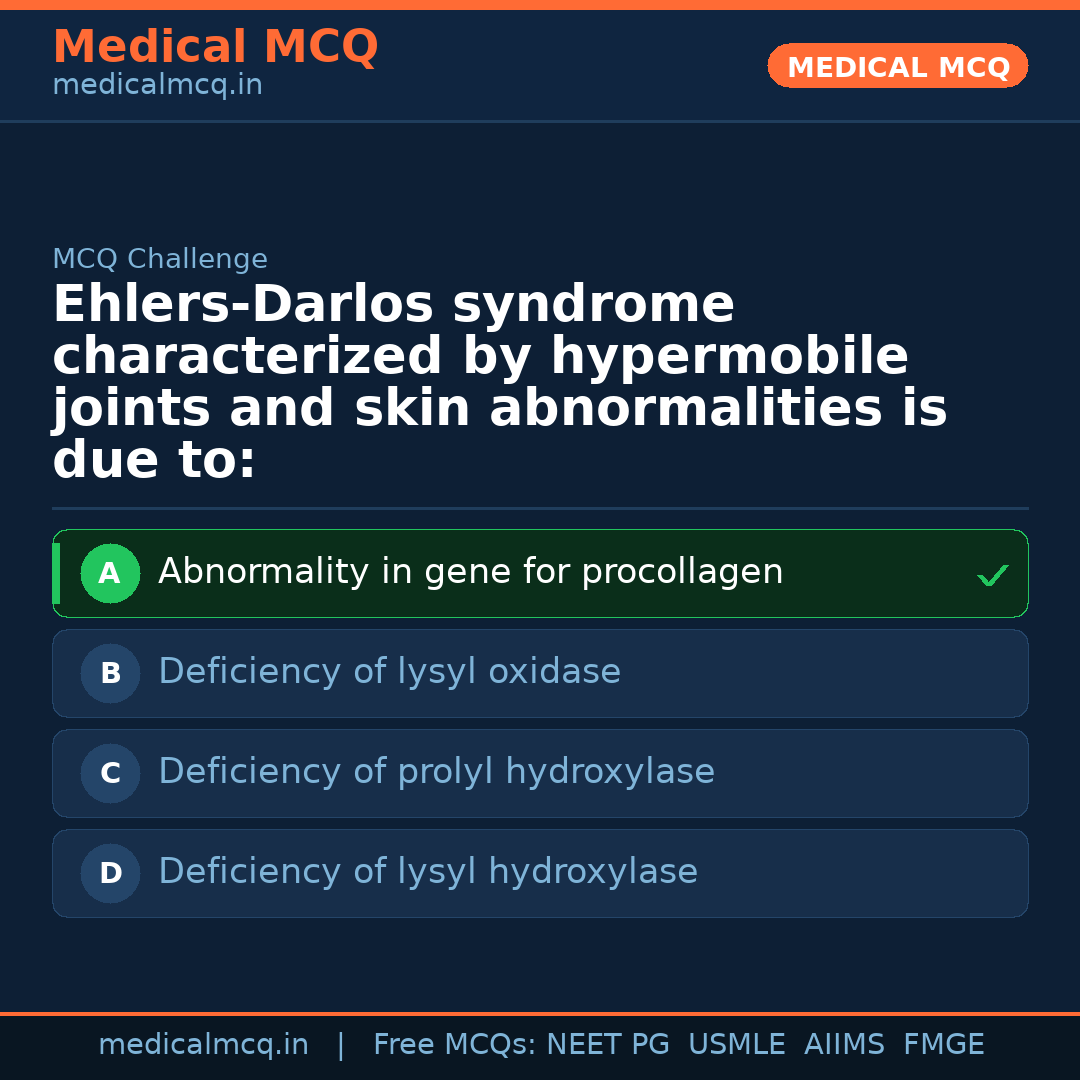Click the green A option circle
This screenshot has width=1080, height=1080.
(x=110, y=574)
